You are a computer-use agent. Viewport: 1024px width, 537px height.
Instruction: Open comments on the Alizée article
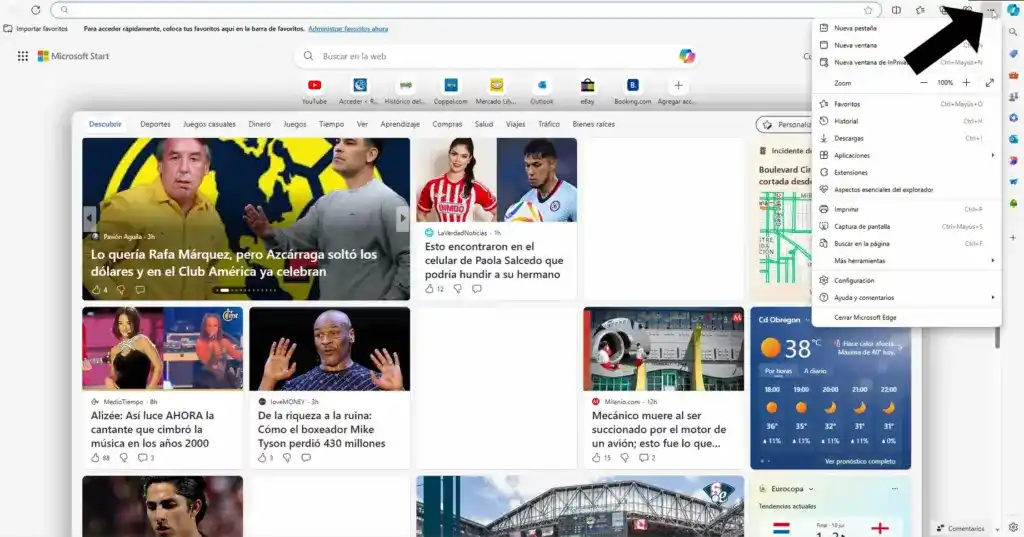(x=142, y=458)
